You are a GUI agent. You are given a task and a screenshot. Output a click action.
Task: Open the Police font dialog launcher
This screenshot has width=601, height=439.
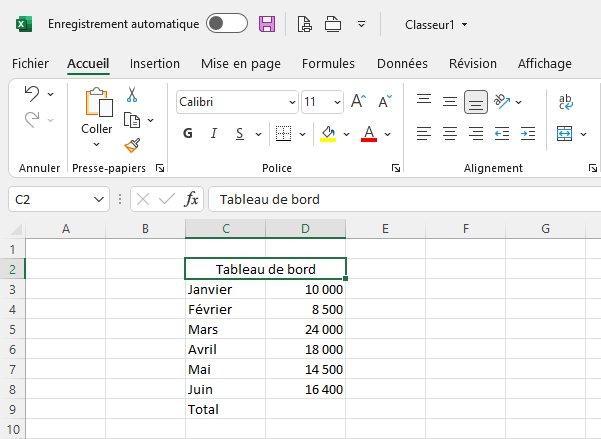(396, 168)
